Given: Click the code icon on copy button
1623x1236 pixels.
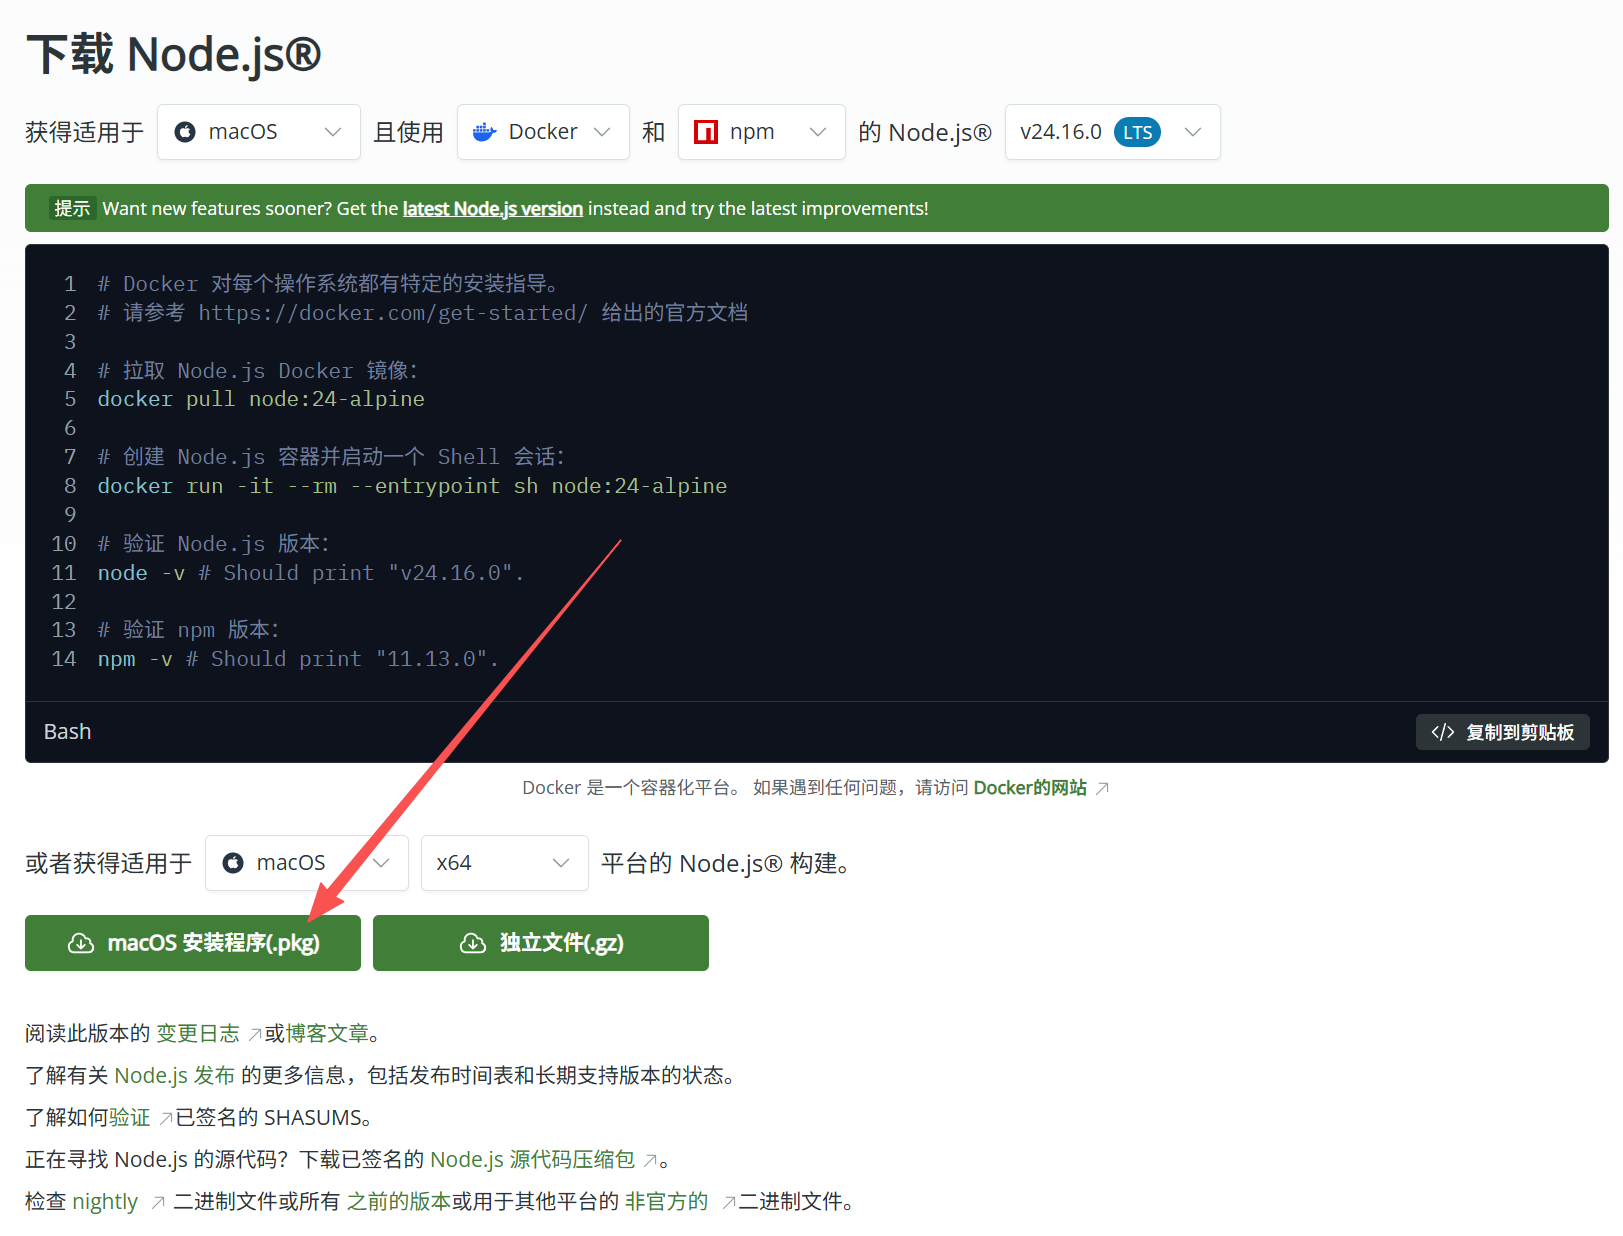Looking at the screenshot, I should (1442, 732).
